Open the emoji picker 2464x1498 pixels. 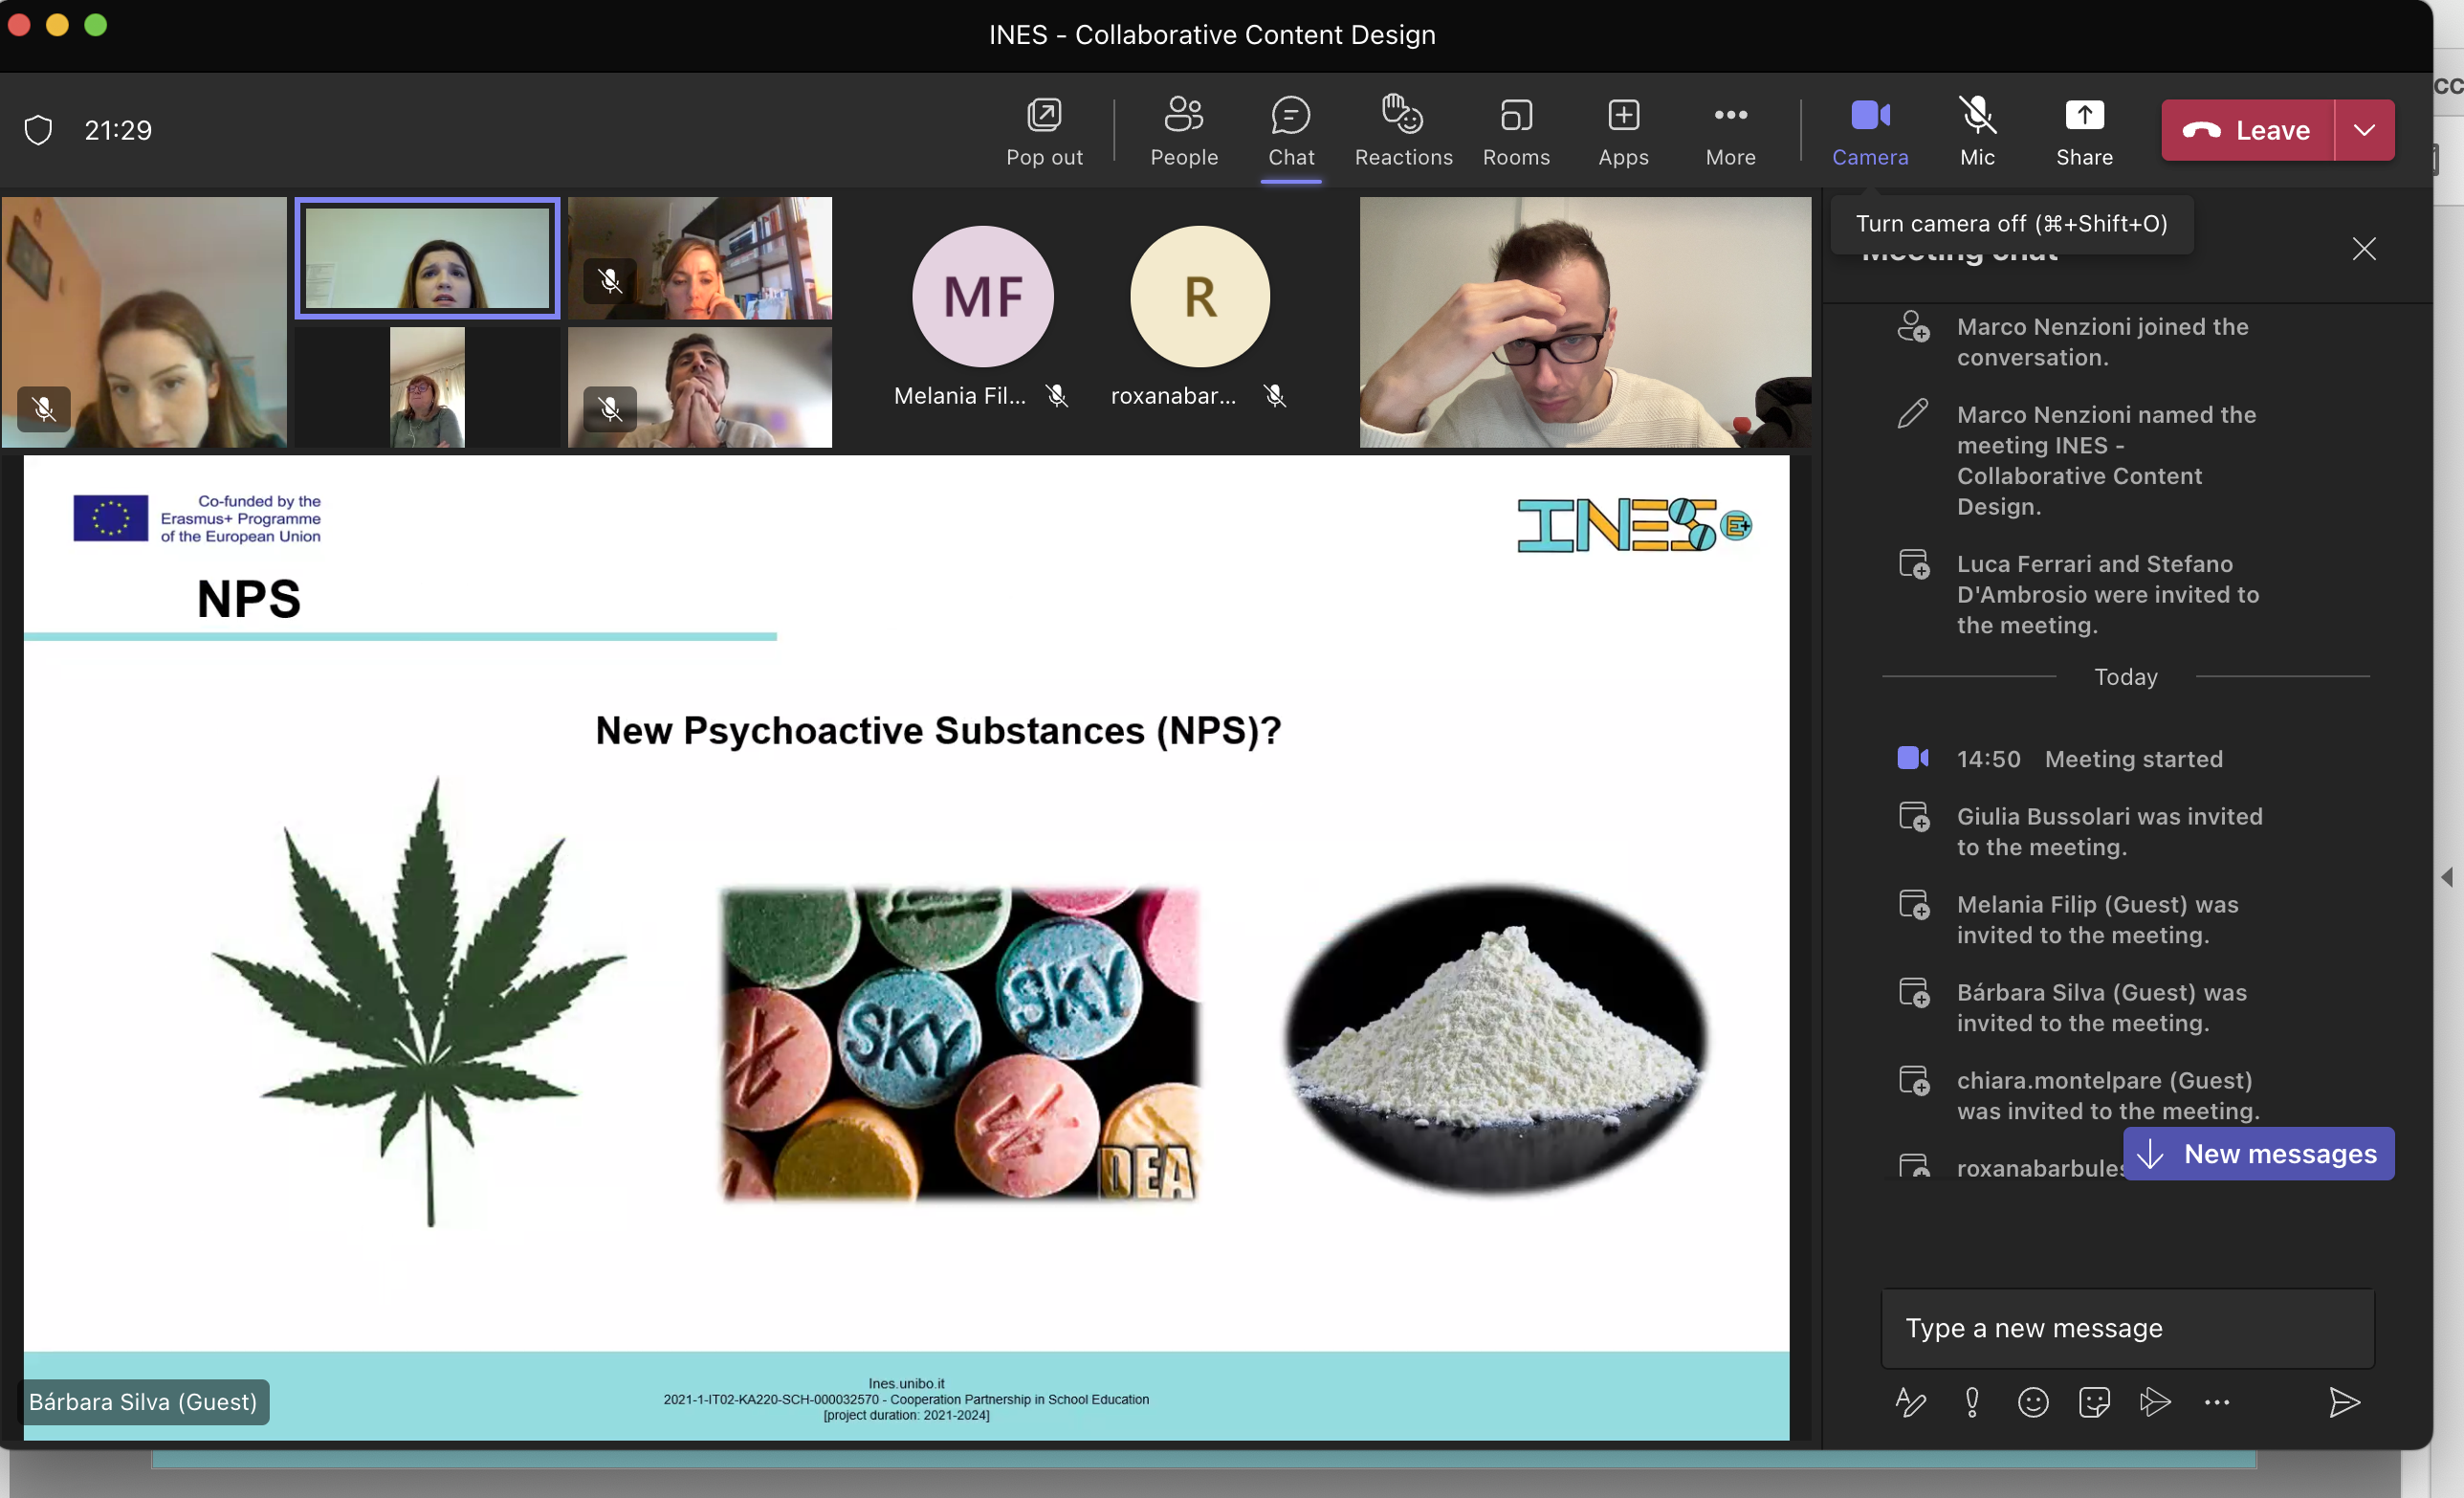click(2033, 1402)
